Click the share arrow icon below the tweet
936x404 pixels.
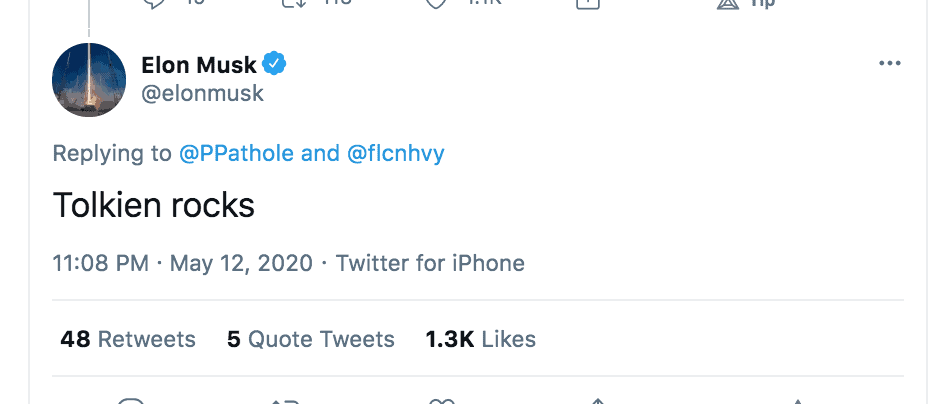pyautogui.click(x=597, y=400)
